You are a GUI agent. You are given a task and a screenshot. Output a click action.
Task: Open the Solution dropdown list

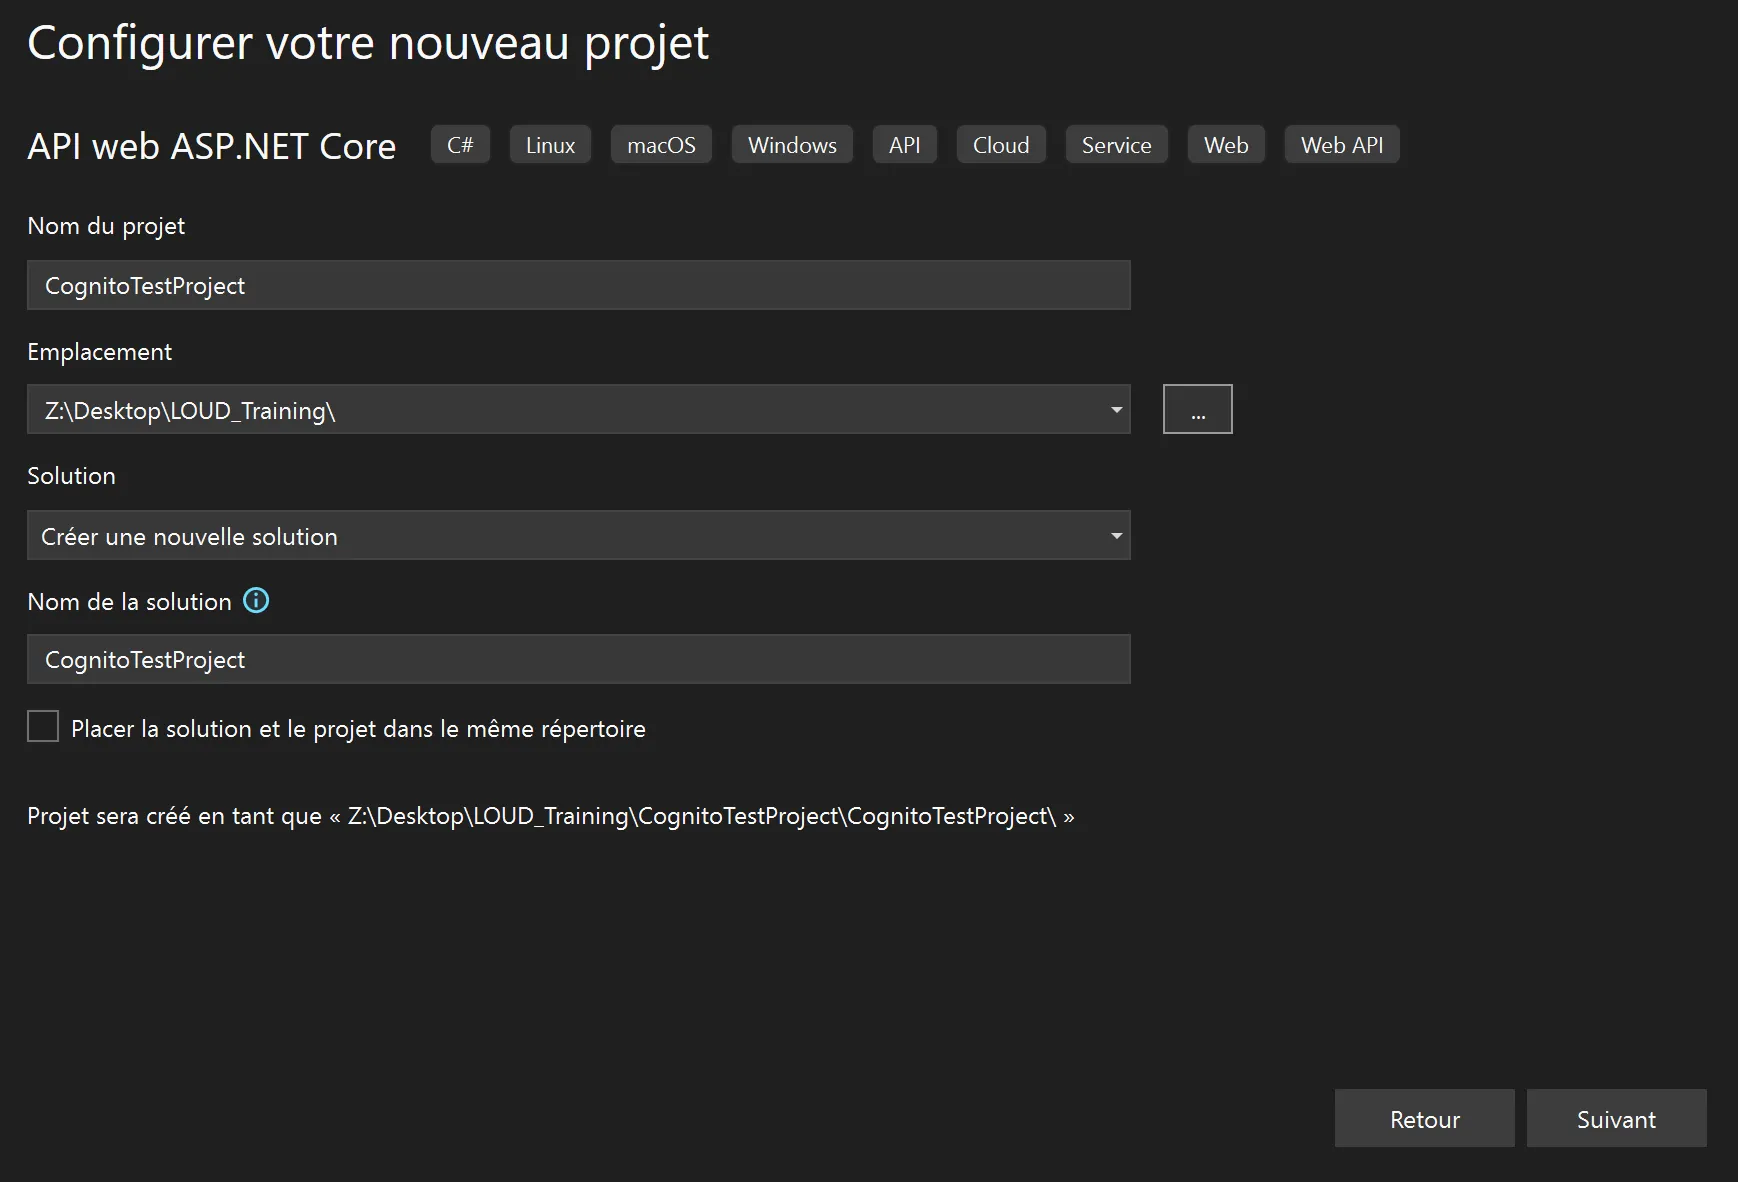click(578, 536)
